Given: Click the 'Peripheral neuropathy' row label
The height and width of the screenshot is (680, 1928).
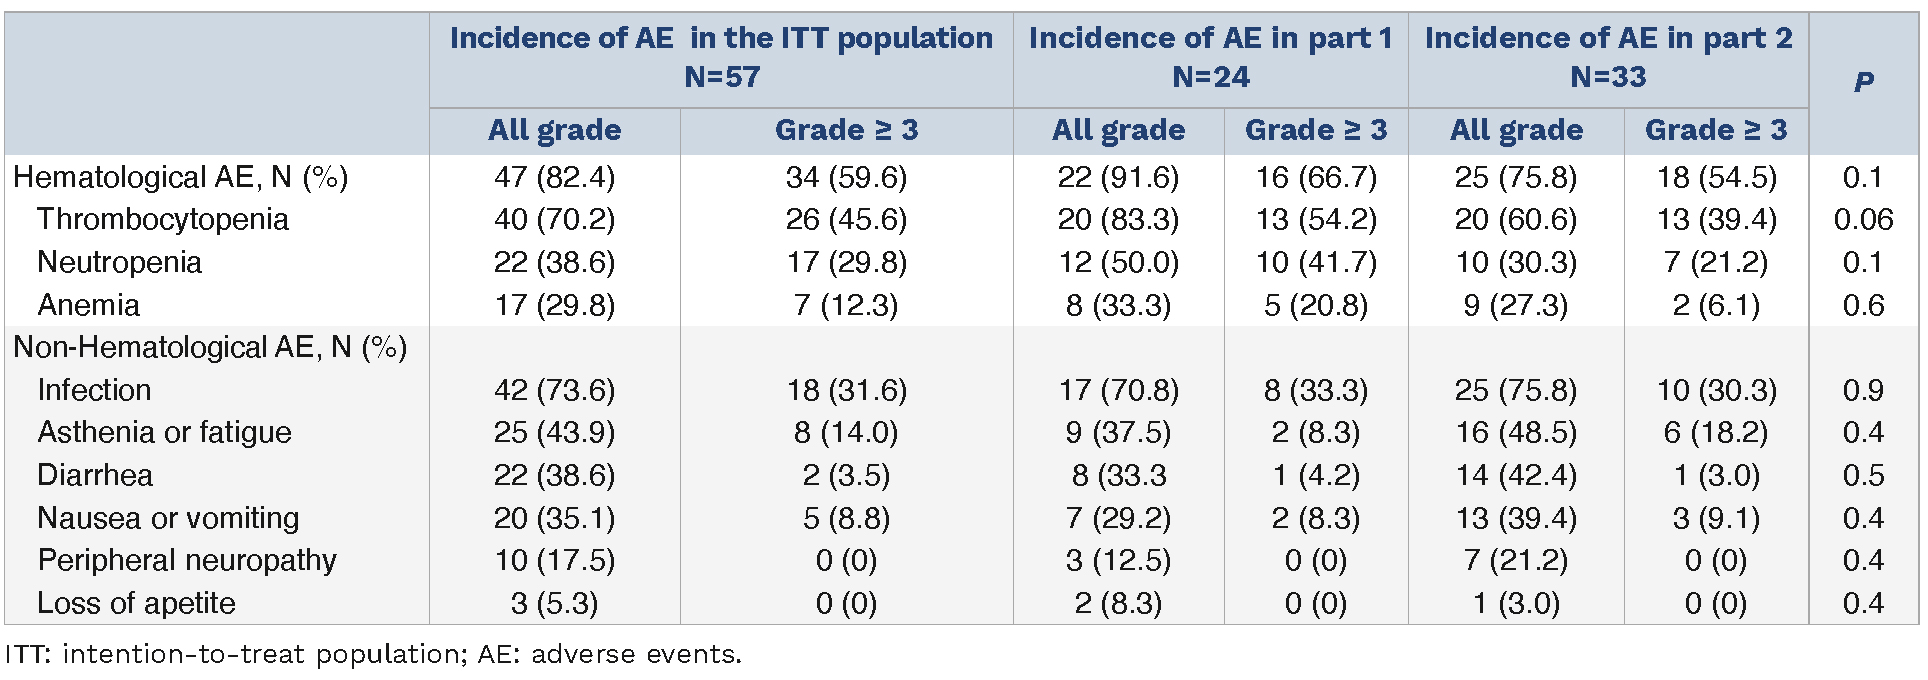Looking at the screenshot, I should point(187,560).
